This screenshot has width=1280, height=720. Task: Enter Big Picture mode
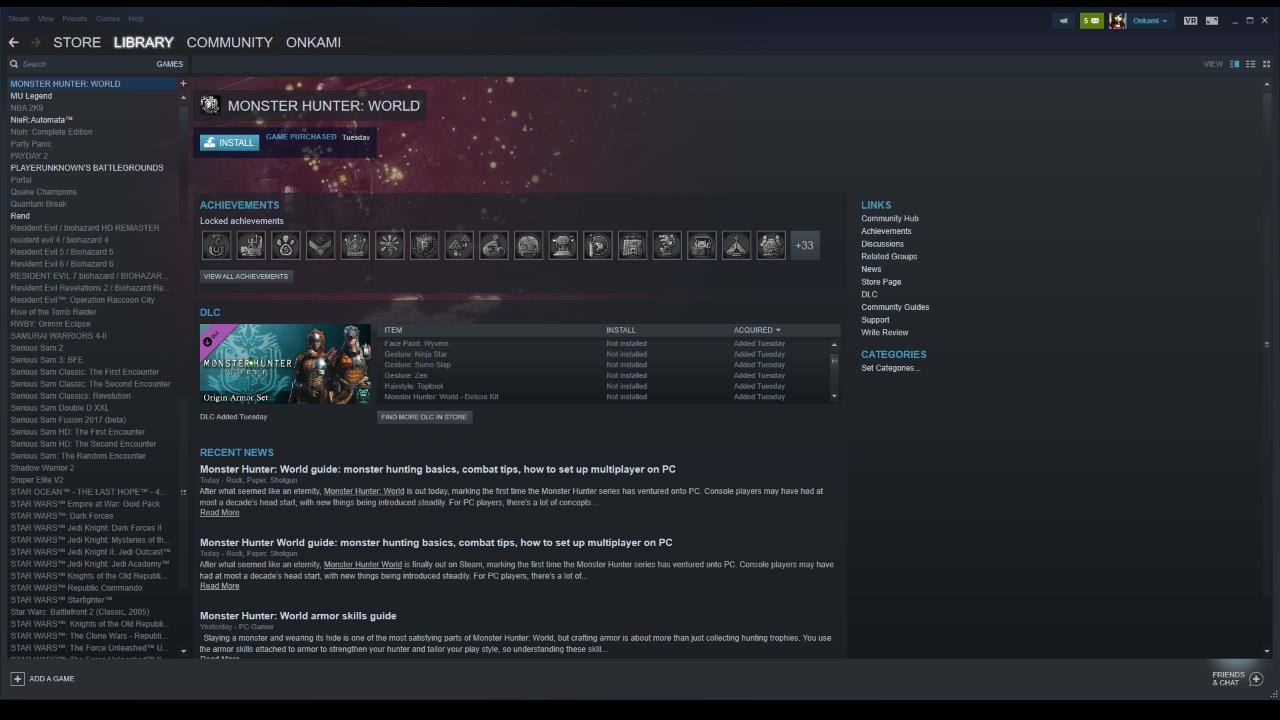pyautogui.click(x=1212, y=20)
